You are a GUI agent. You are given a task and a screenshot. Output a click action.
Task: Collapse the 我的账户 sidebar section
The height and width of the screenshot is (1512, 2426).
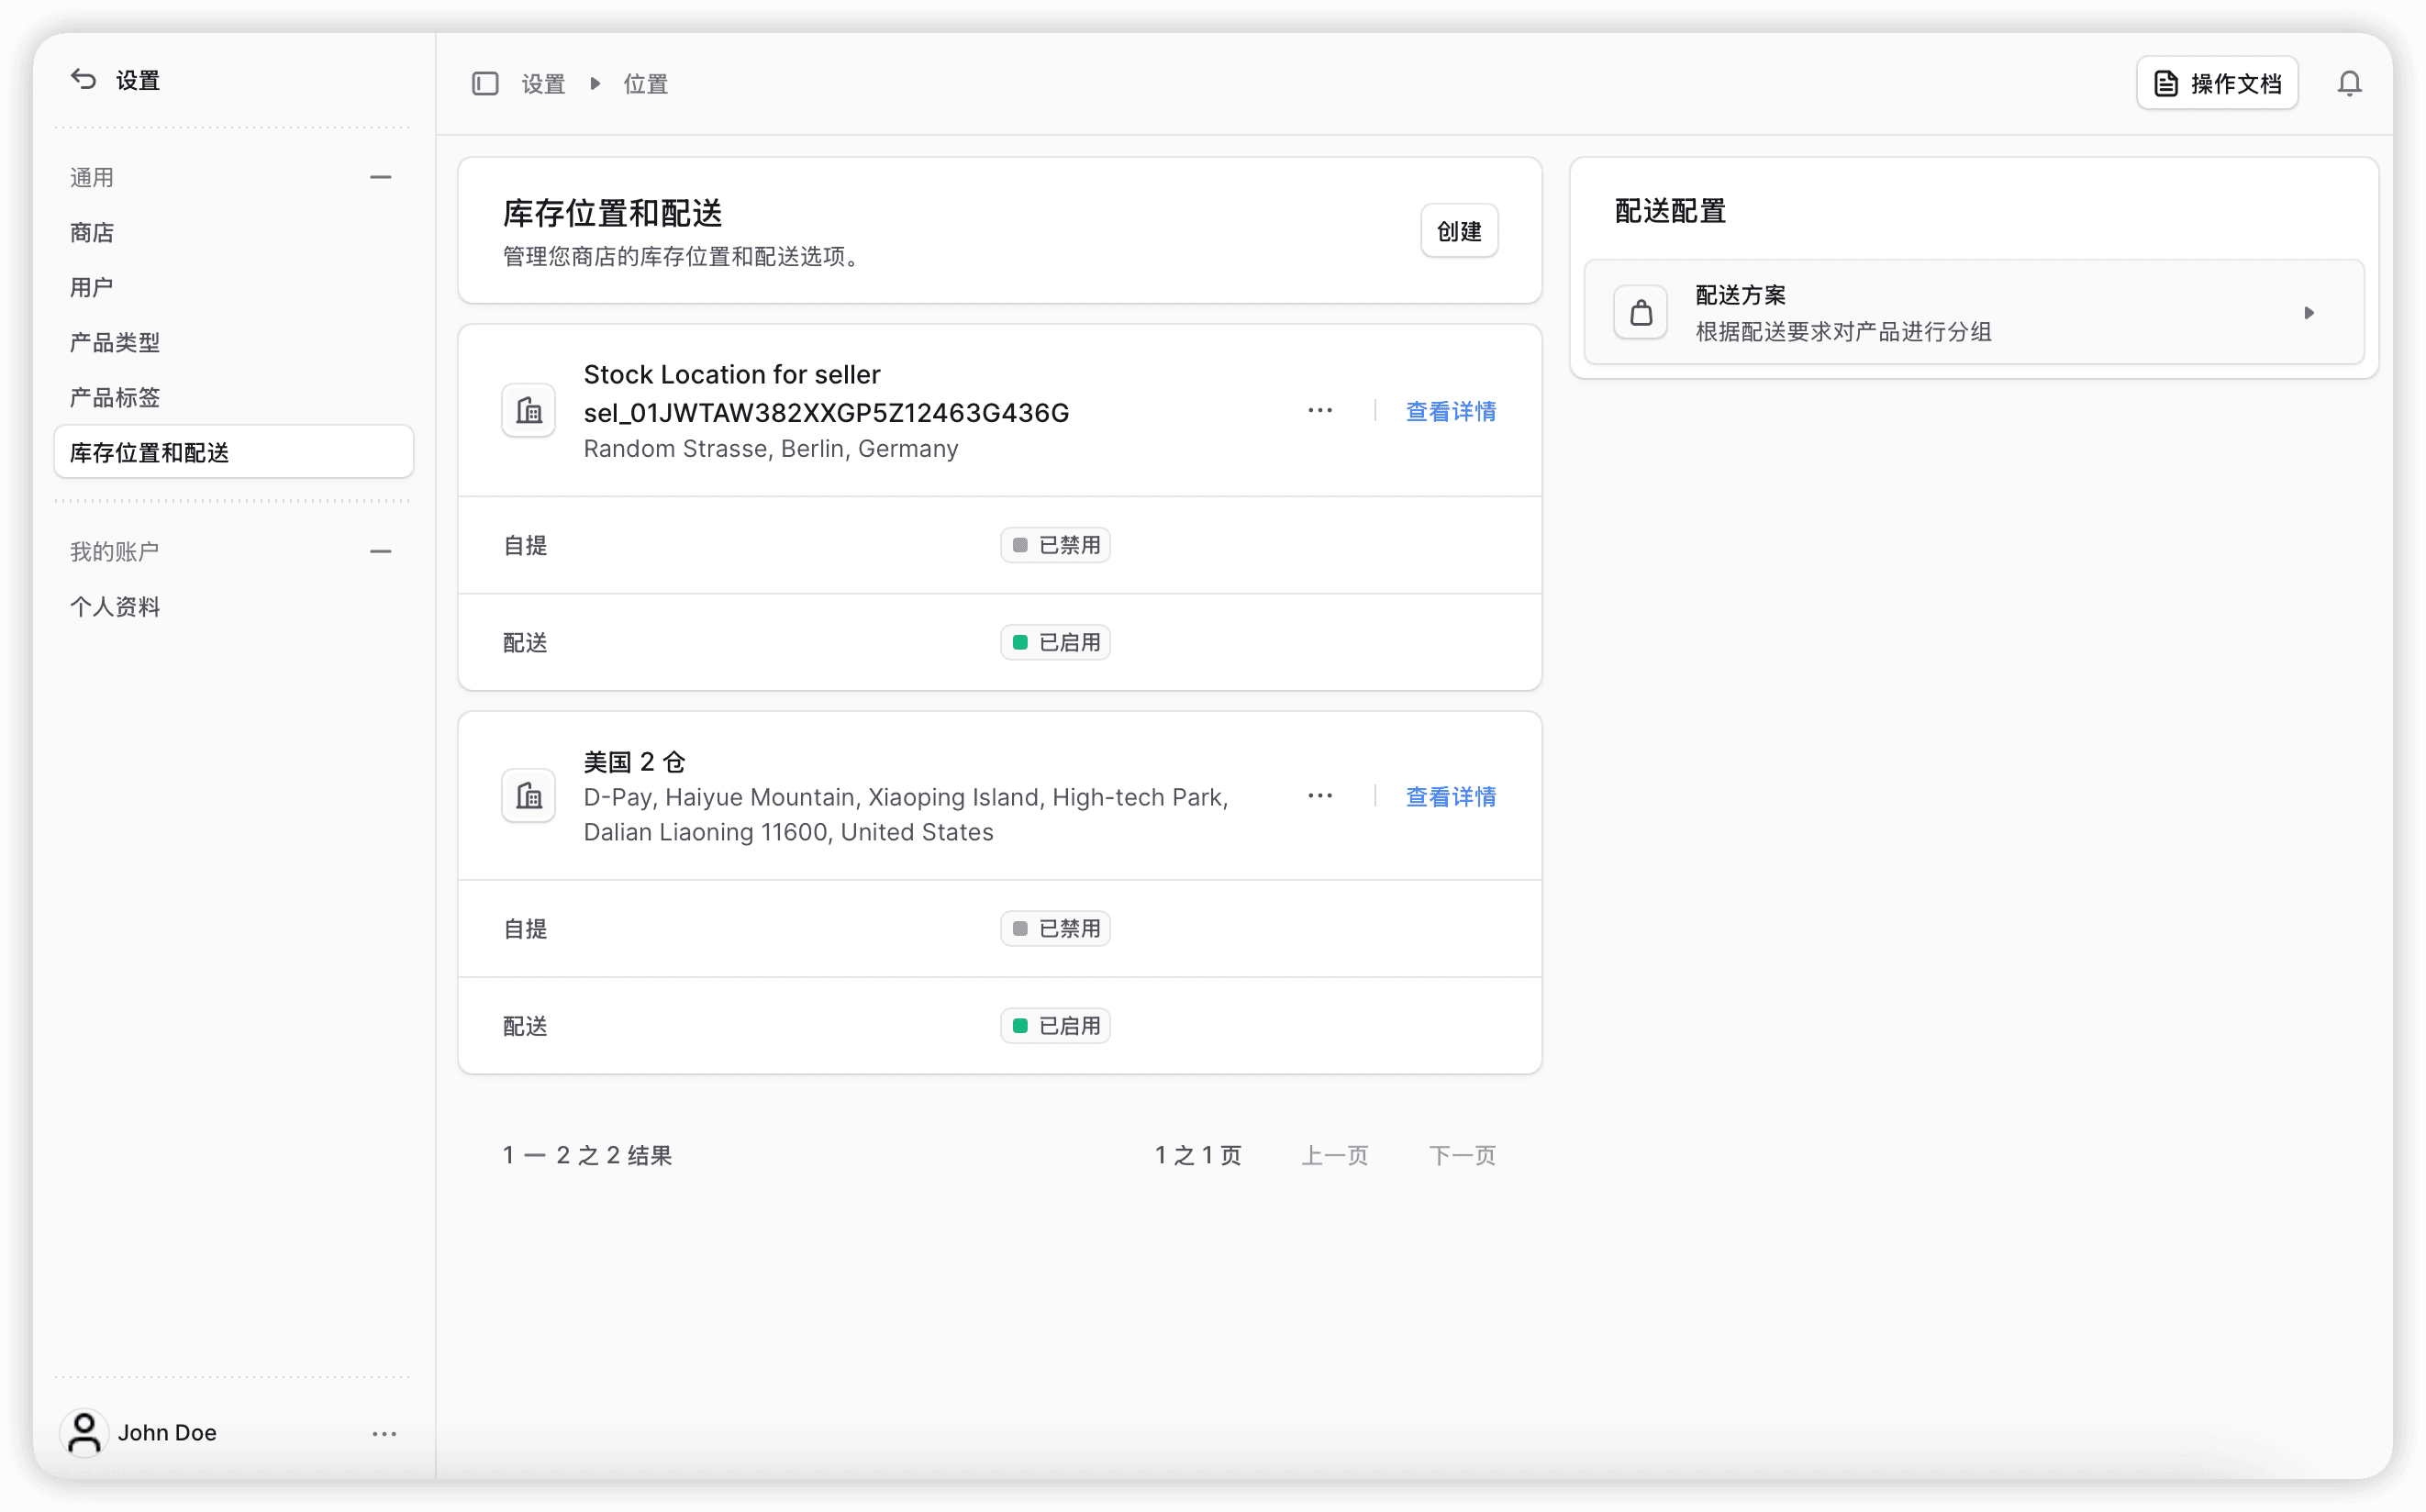380,552
